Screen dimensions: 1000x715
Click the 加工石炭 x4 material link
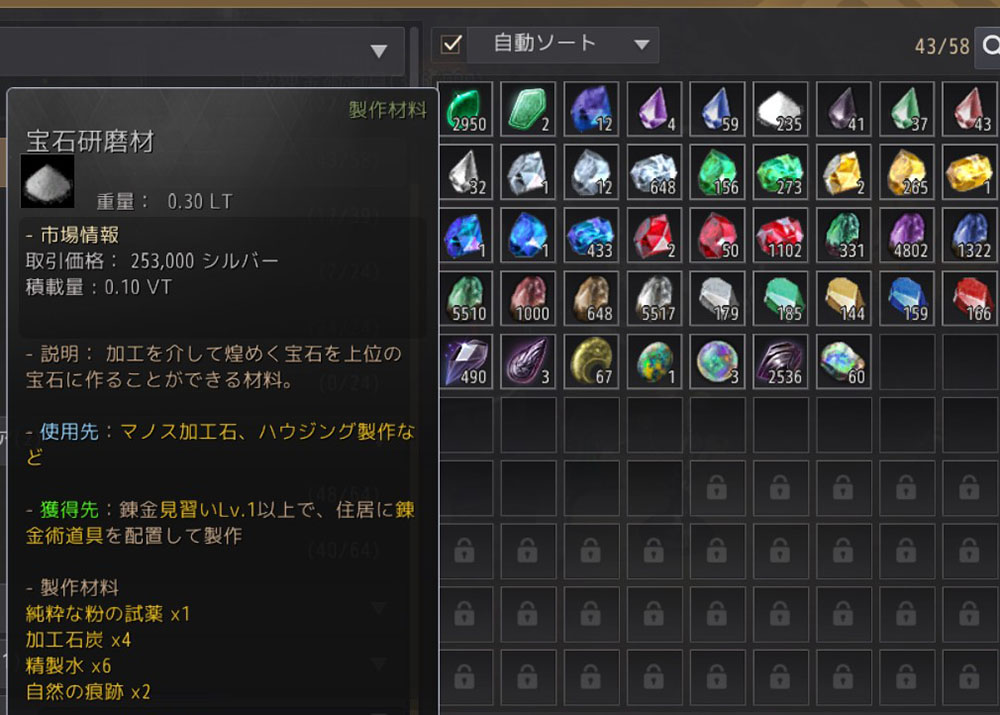pos(78,640)
